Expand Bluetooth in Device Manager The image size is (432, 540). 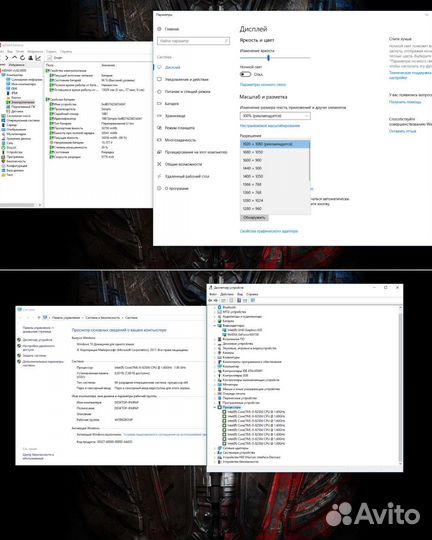point(215,307)
